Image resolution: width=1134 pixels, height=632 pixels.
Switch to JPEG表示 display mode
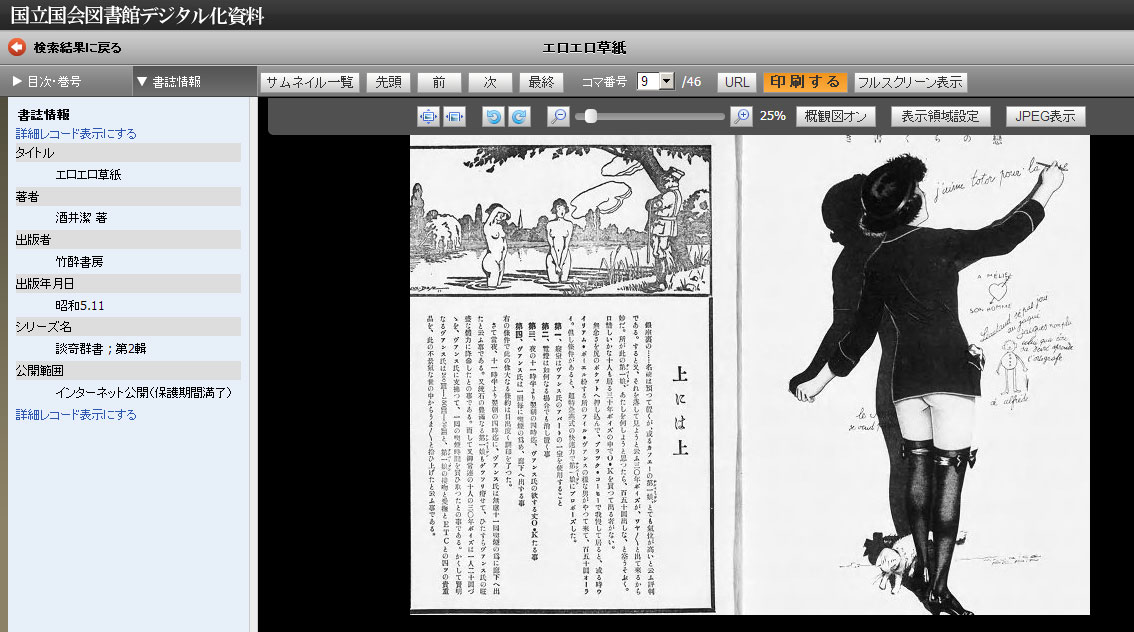click(1045, 116)
